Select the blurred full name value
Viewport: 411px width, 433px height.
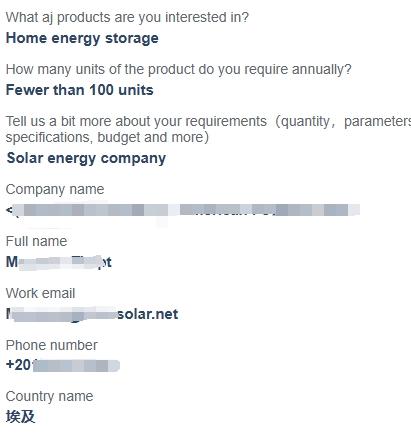[59, 262]
